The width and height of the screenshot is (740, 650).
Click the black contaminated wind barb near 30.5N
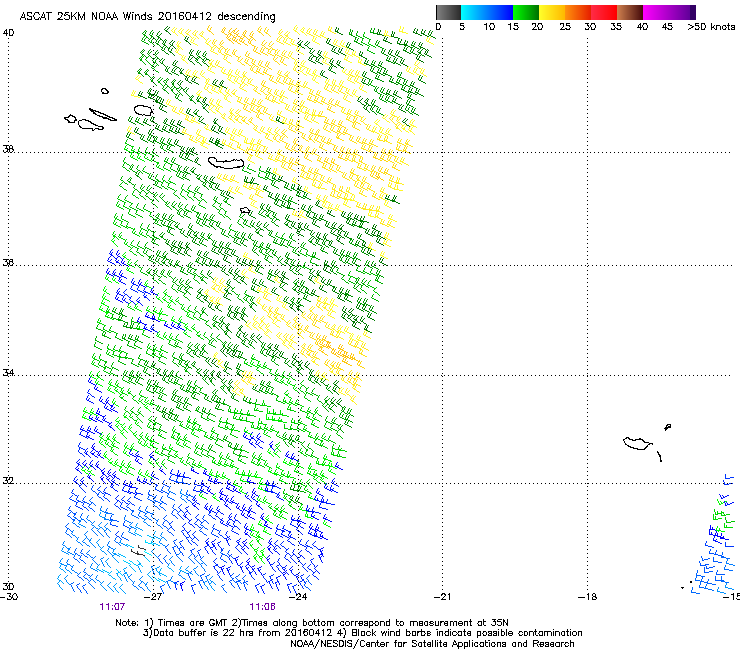[x=138, y=550]
